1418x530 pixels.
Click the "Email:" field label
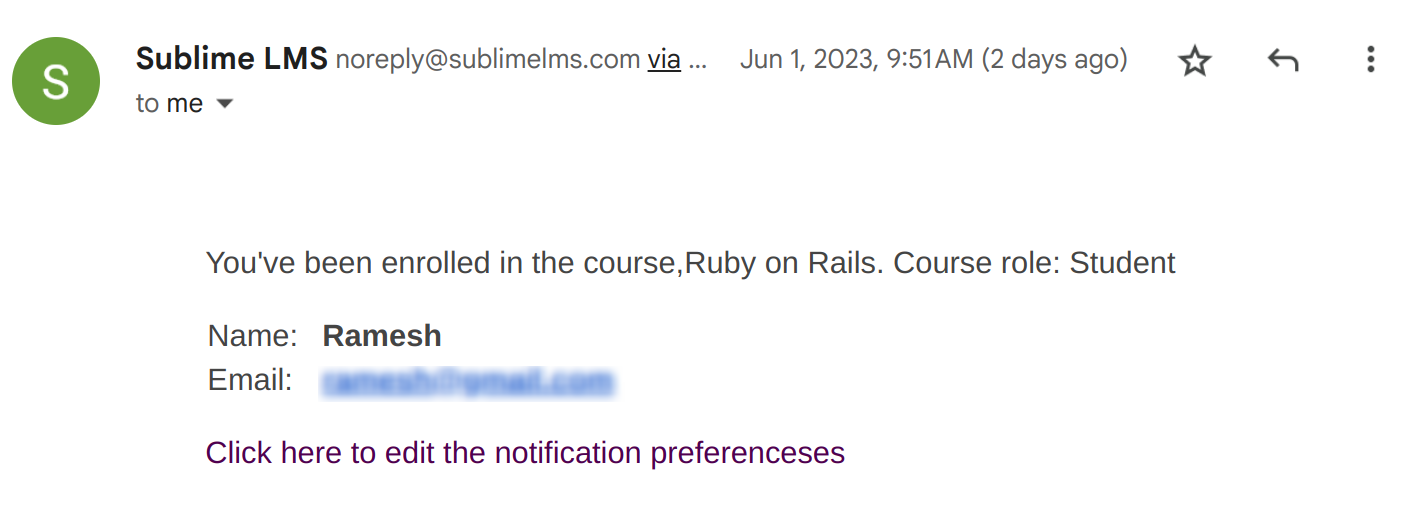(250, 381)
